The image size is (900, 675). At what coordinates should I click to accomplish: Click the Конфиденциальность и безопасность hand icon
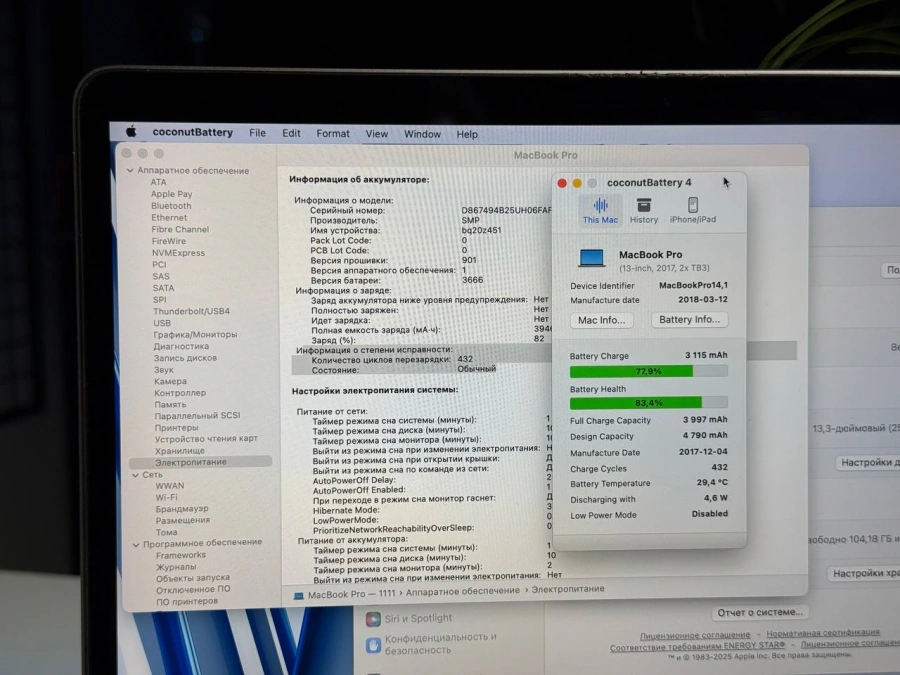pos(373,645)
